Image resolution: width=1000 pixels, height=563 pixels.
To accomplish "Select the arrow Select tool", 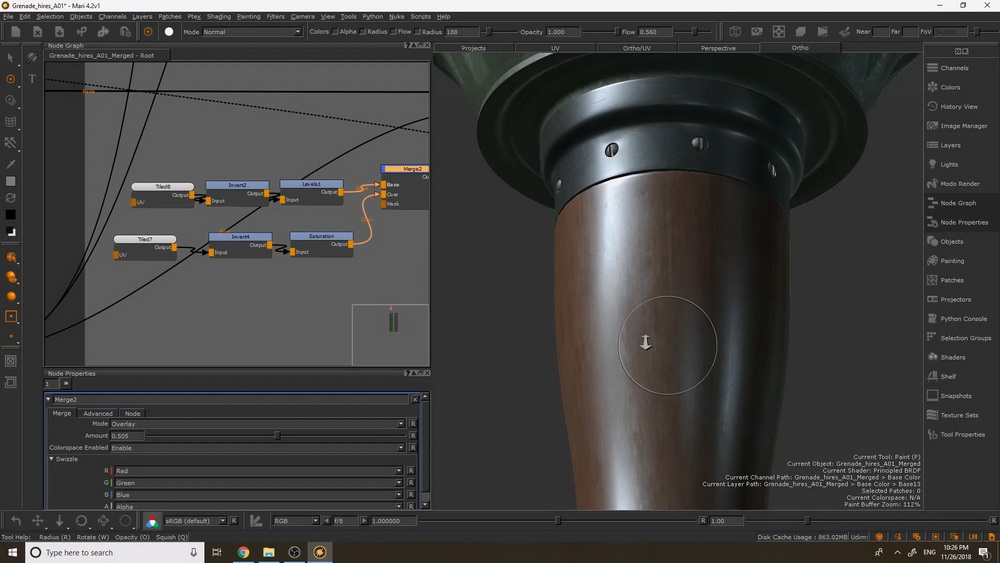I will 10,58.
